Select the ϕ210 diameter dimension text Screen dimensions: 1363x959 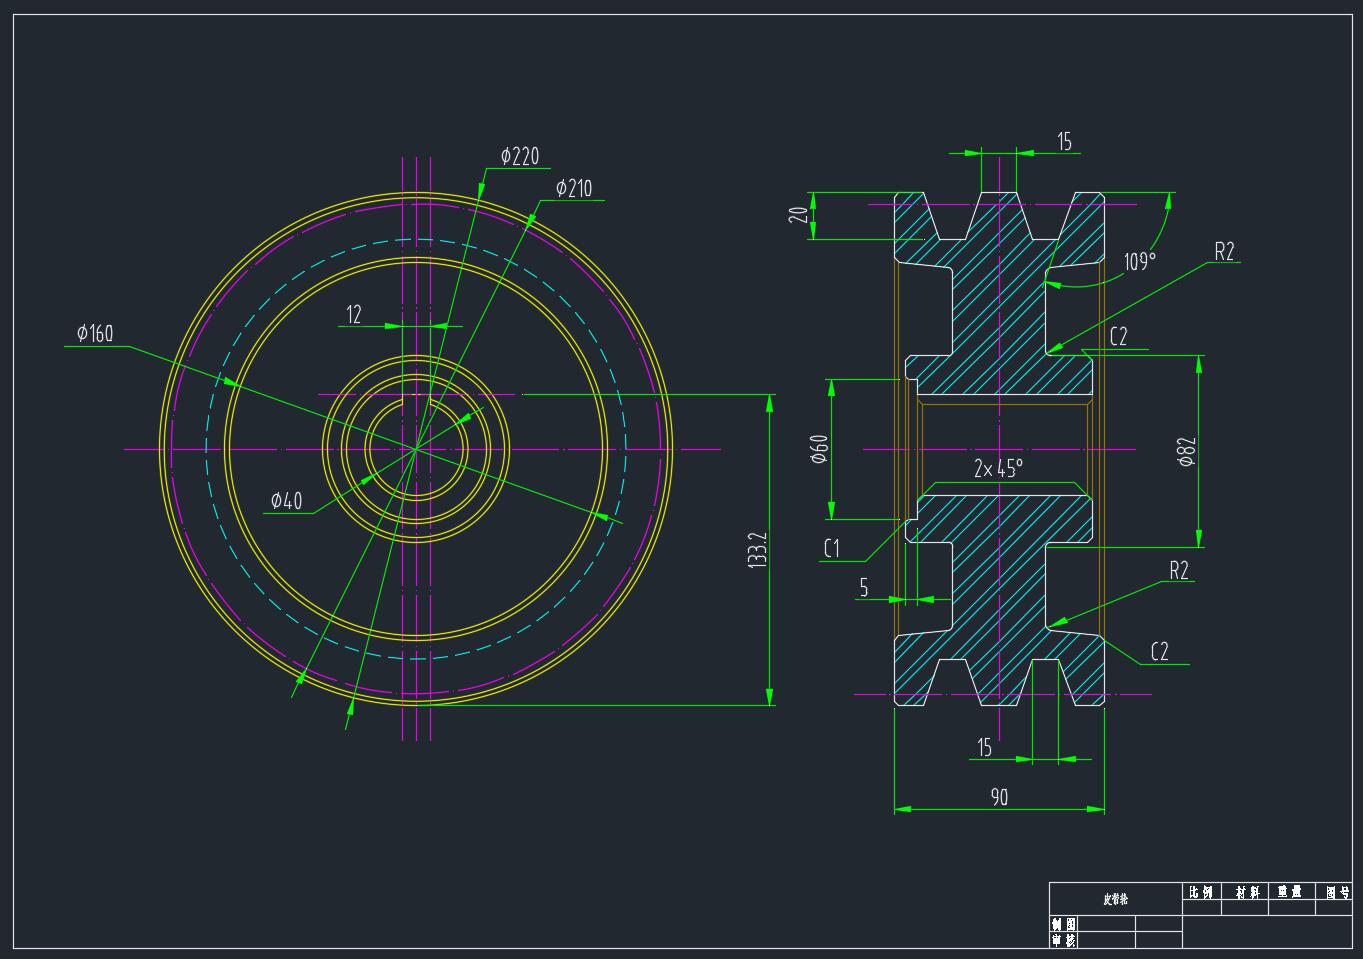pos(574,188)
